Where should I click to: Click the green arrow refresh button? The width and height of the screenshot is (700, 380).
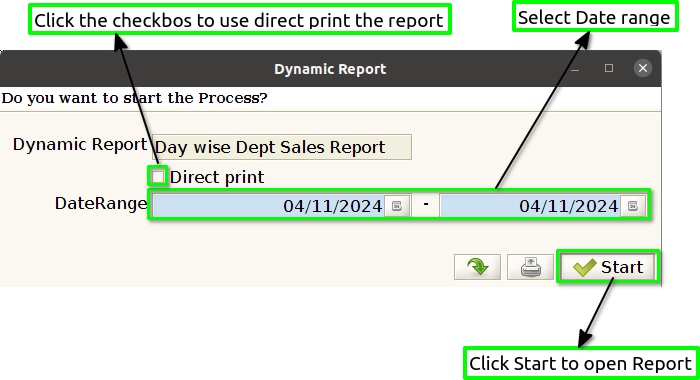(x=477, y=267)
